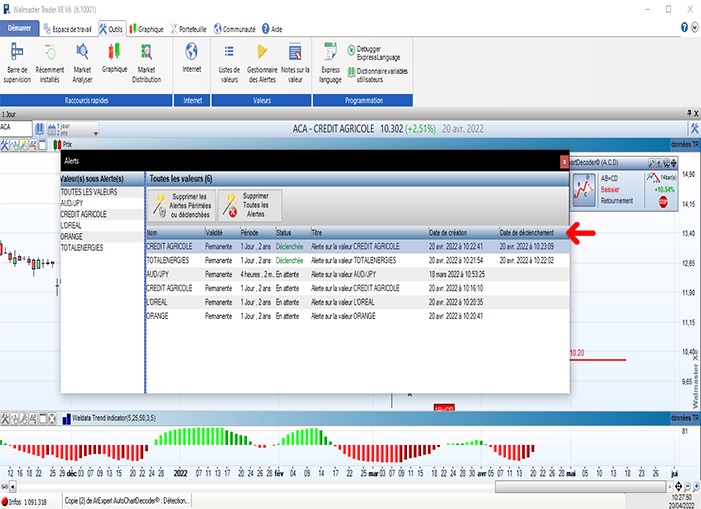
Task: Select AUD/JPY in alert values list
Action: 102,203
